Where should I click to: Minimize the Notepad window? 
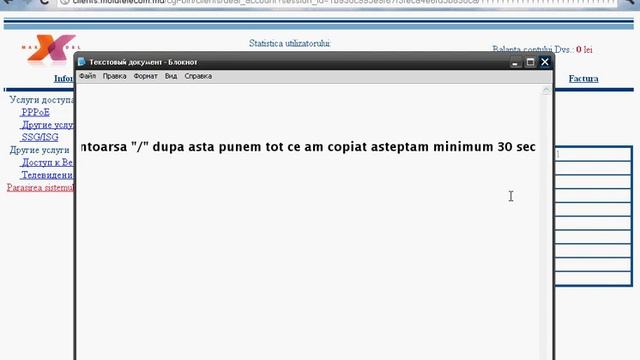[515, 62]
